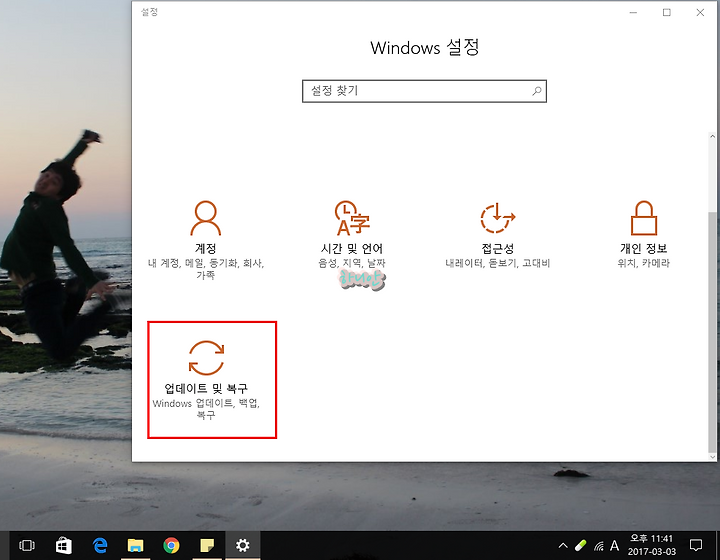Image resolution: width=720 pixels, height=560 pixels.
Task: Close the 설정 window
Action: tap(700, 12)
